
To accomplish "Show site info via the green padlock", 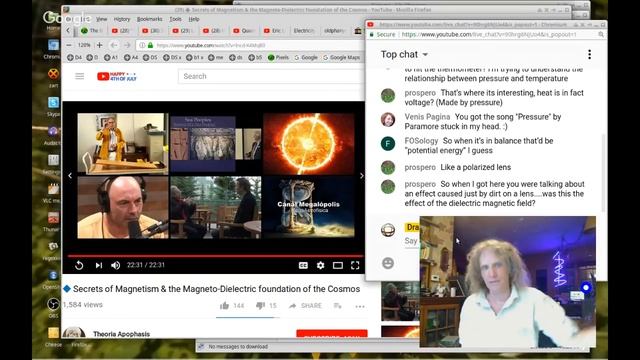I will (x=151, y=45).
